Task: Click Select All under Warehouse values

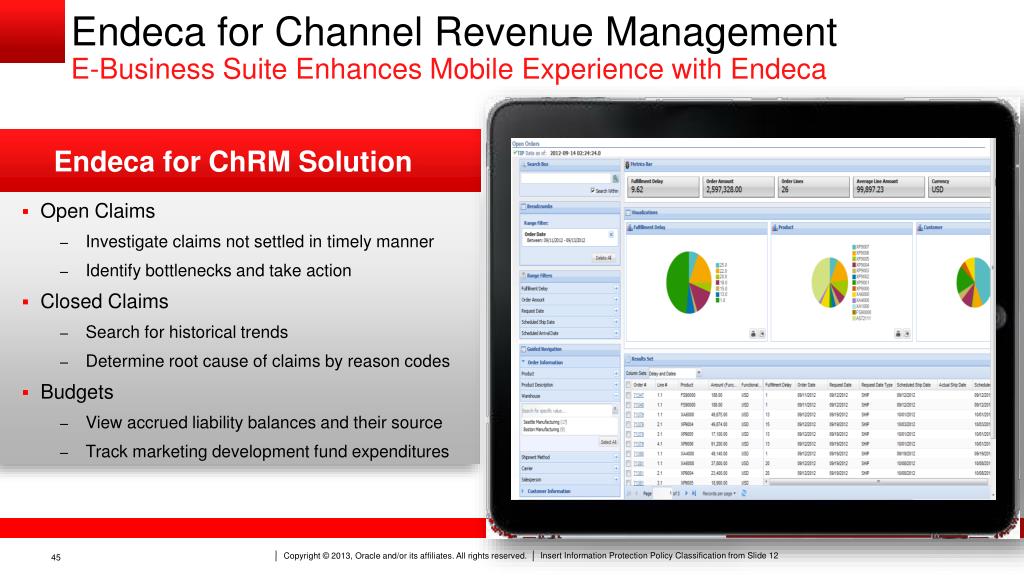Action: point(608,442)
